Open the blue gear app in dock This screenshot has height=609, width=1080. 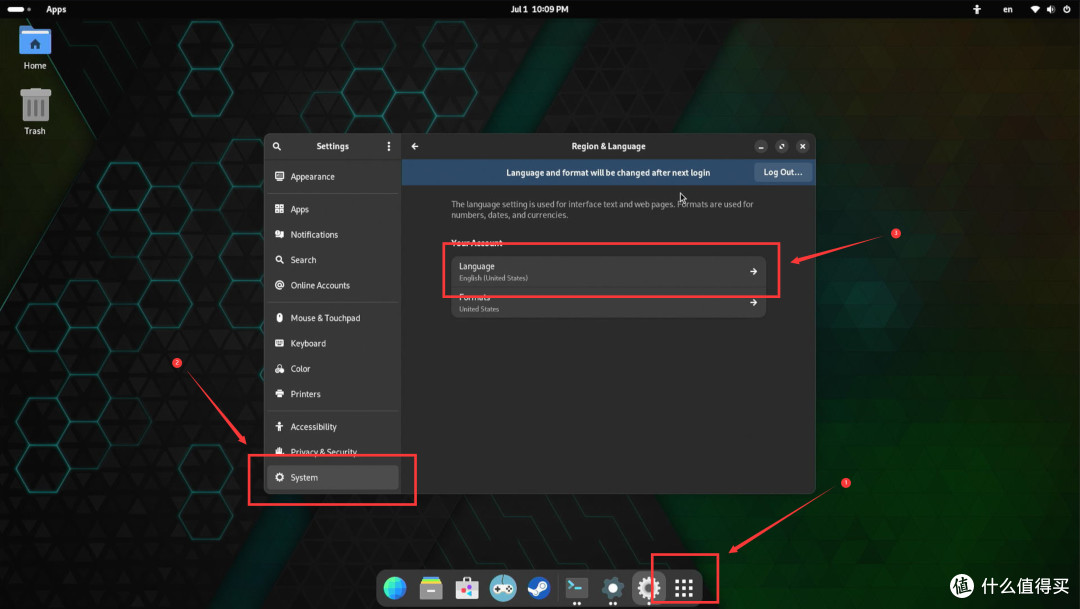[612, 588]
